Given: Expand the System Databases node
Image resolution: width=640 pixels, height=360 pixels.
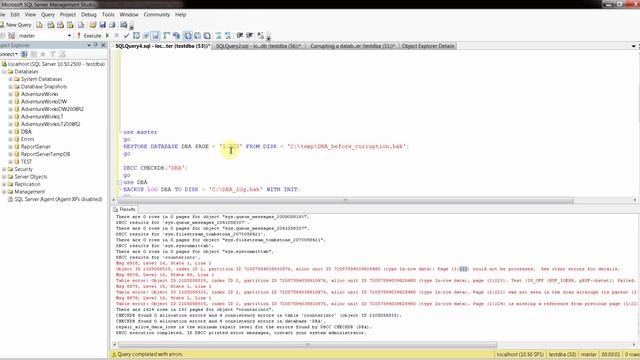Looking at the screenshot, I should pos(11,79).
